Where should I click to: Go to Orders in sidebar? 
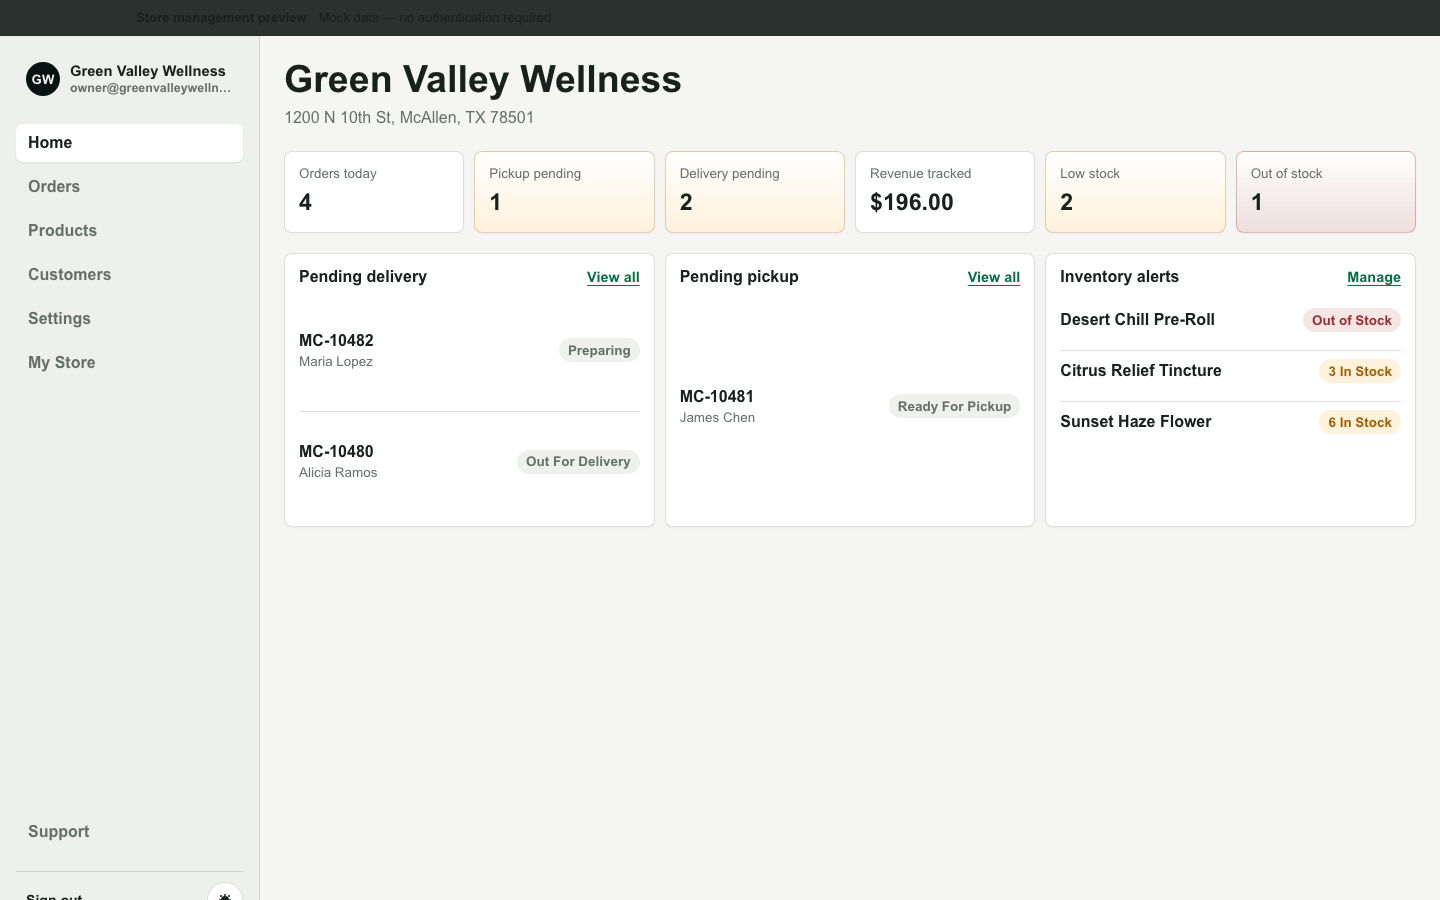129,187
